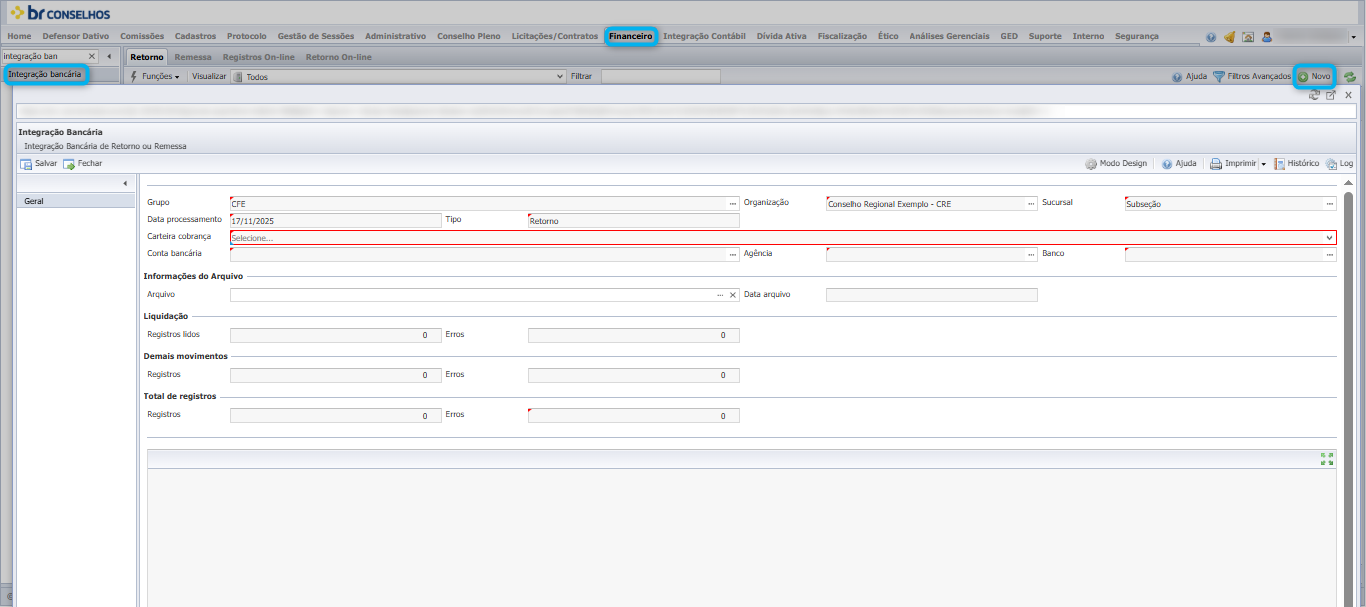Screen dimensions: 1366x607
Task: Click the Data processamento field
Action: coord(335,220)
